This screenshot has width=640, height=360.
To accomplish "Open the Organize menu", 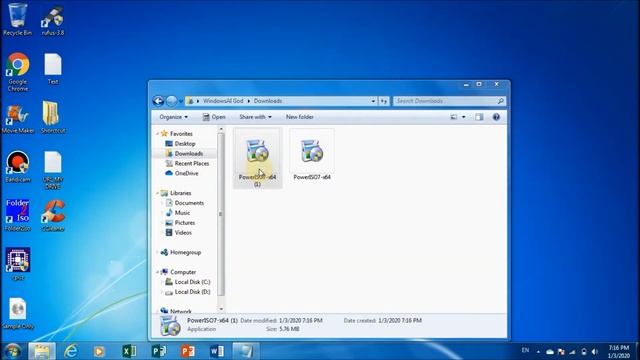I will pyautogui.click(x=173, y=117).
